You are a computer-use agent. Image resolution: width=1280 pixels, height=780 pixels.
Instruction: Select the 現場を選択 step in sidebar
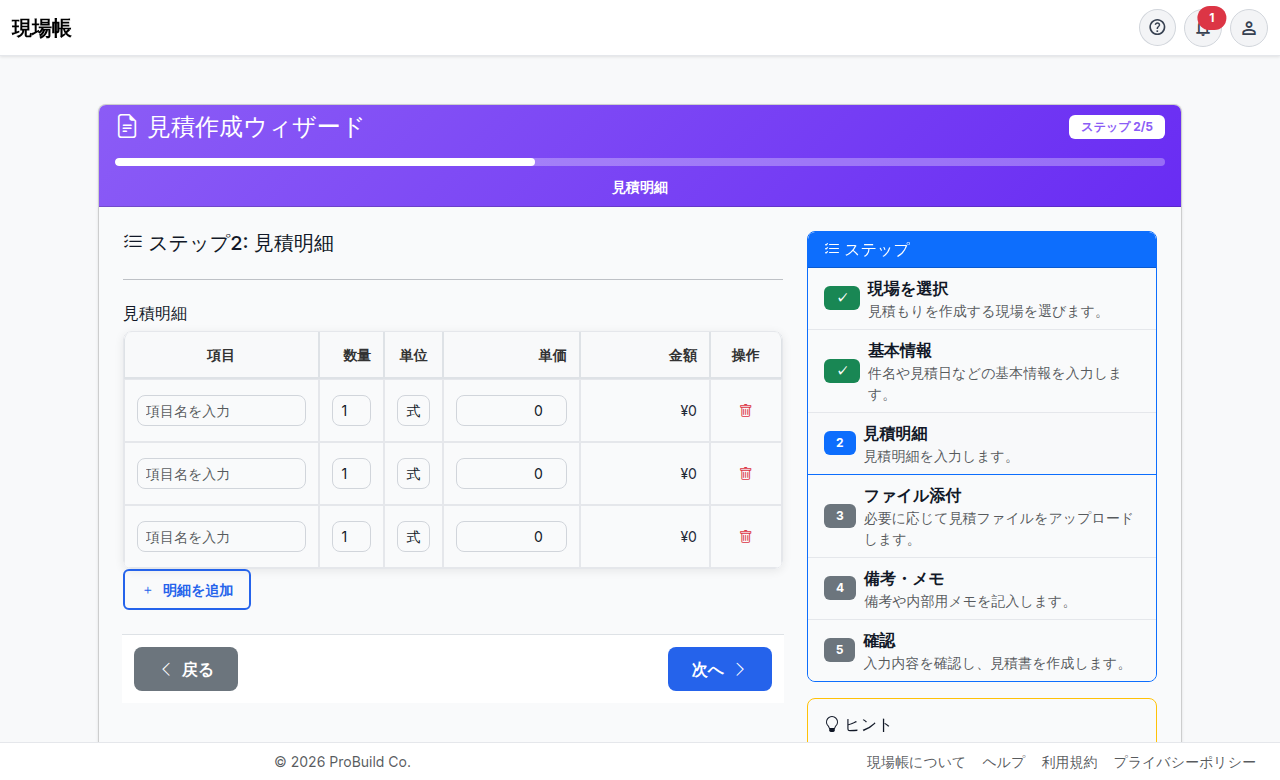(982, 299)
